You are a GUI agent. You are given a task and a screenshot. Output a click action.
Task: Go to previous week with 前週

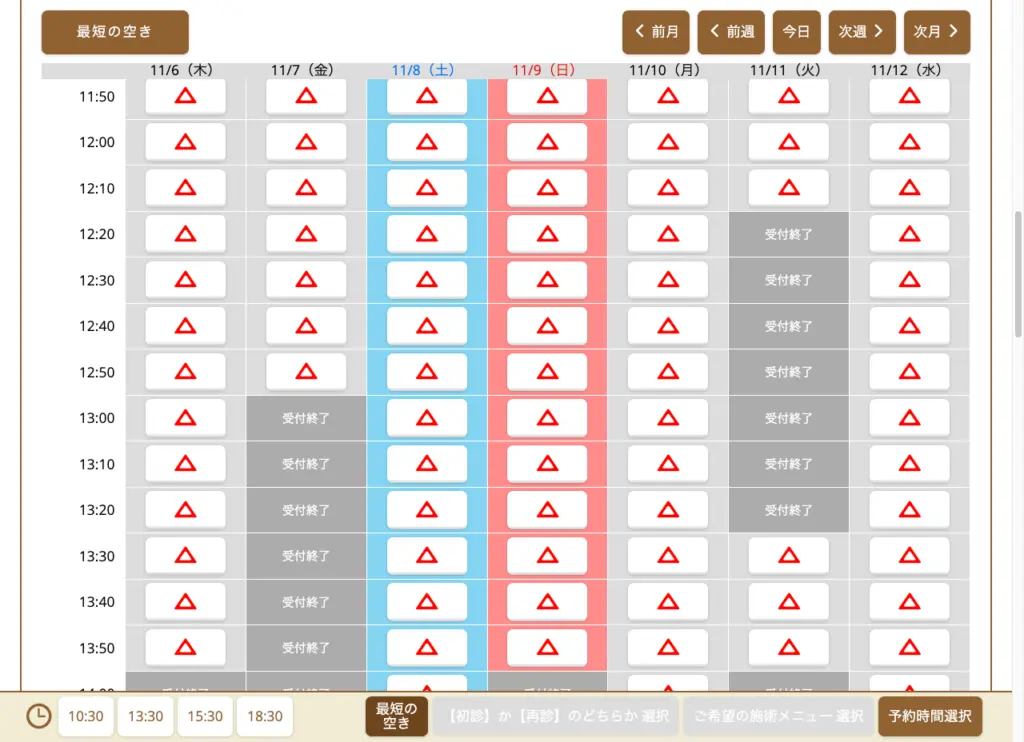pyautogui.click(x=731, y=32)
